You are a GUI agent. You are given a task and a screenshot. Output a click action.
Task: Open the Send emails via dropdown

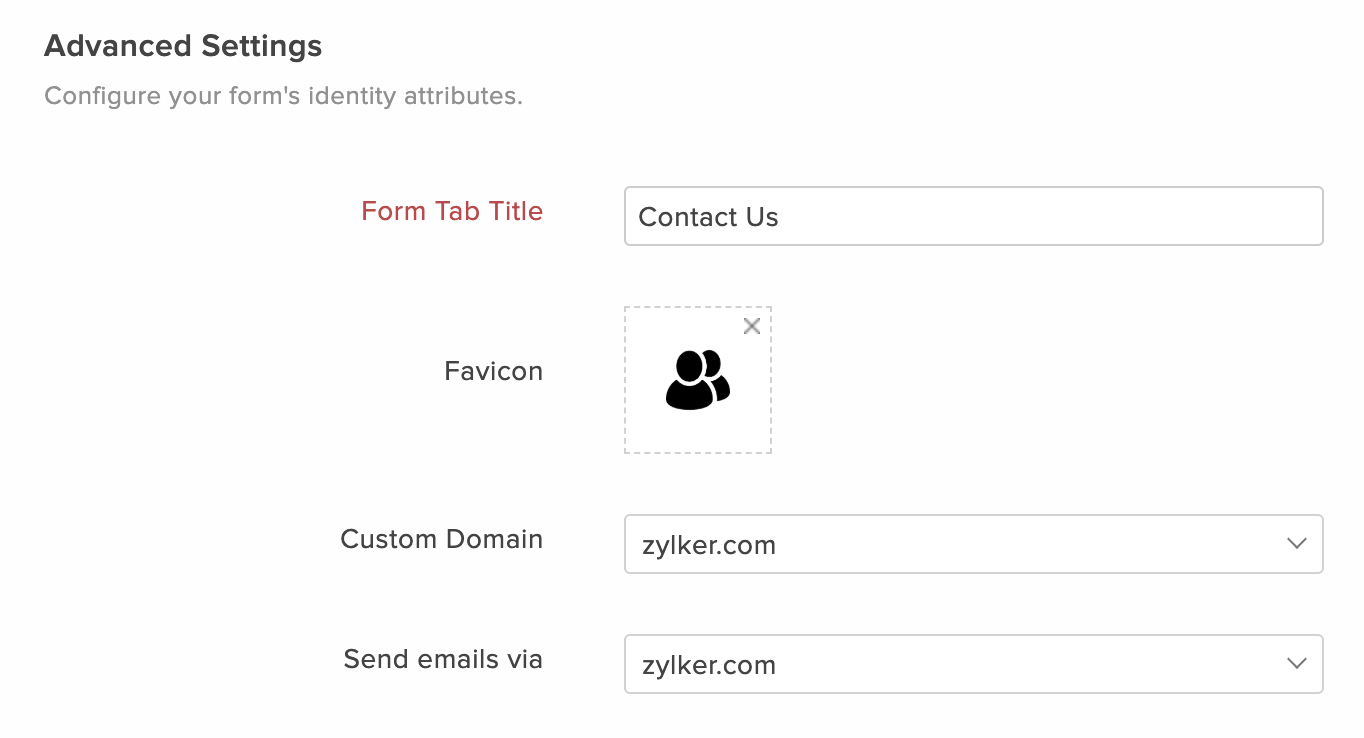click(x=974, y=664)
